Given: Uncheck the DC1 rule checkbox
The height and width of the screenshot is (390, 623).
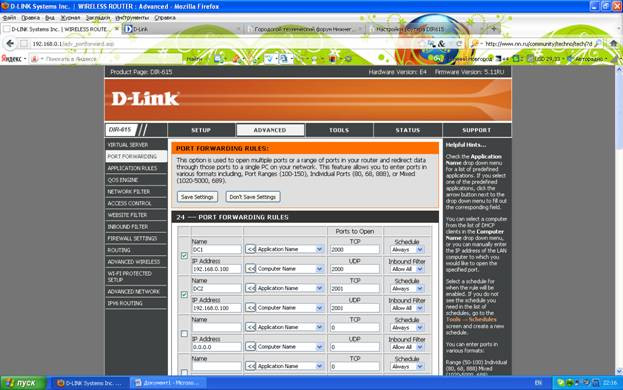Looking at the screenshot, I should [184, 255].
